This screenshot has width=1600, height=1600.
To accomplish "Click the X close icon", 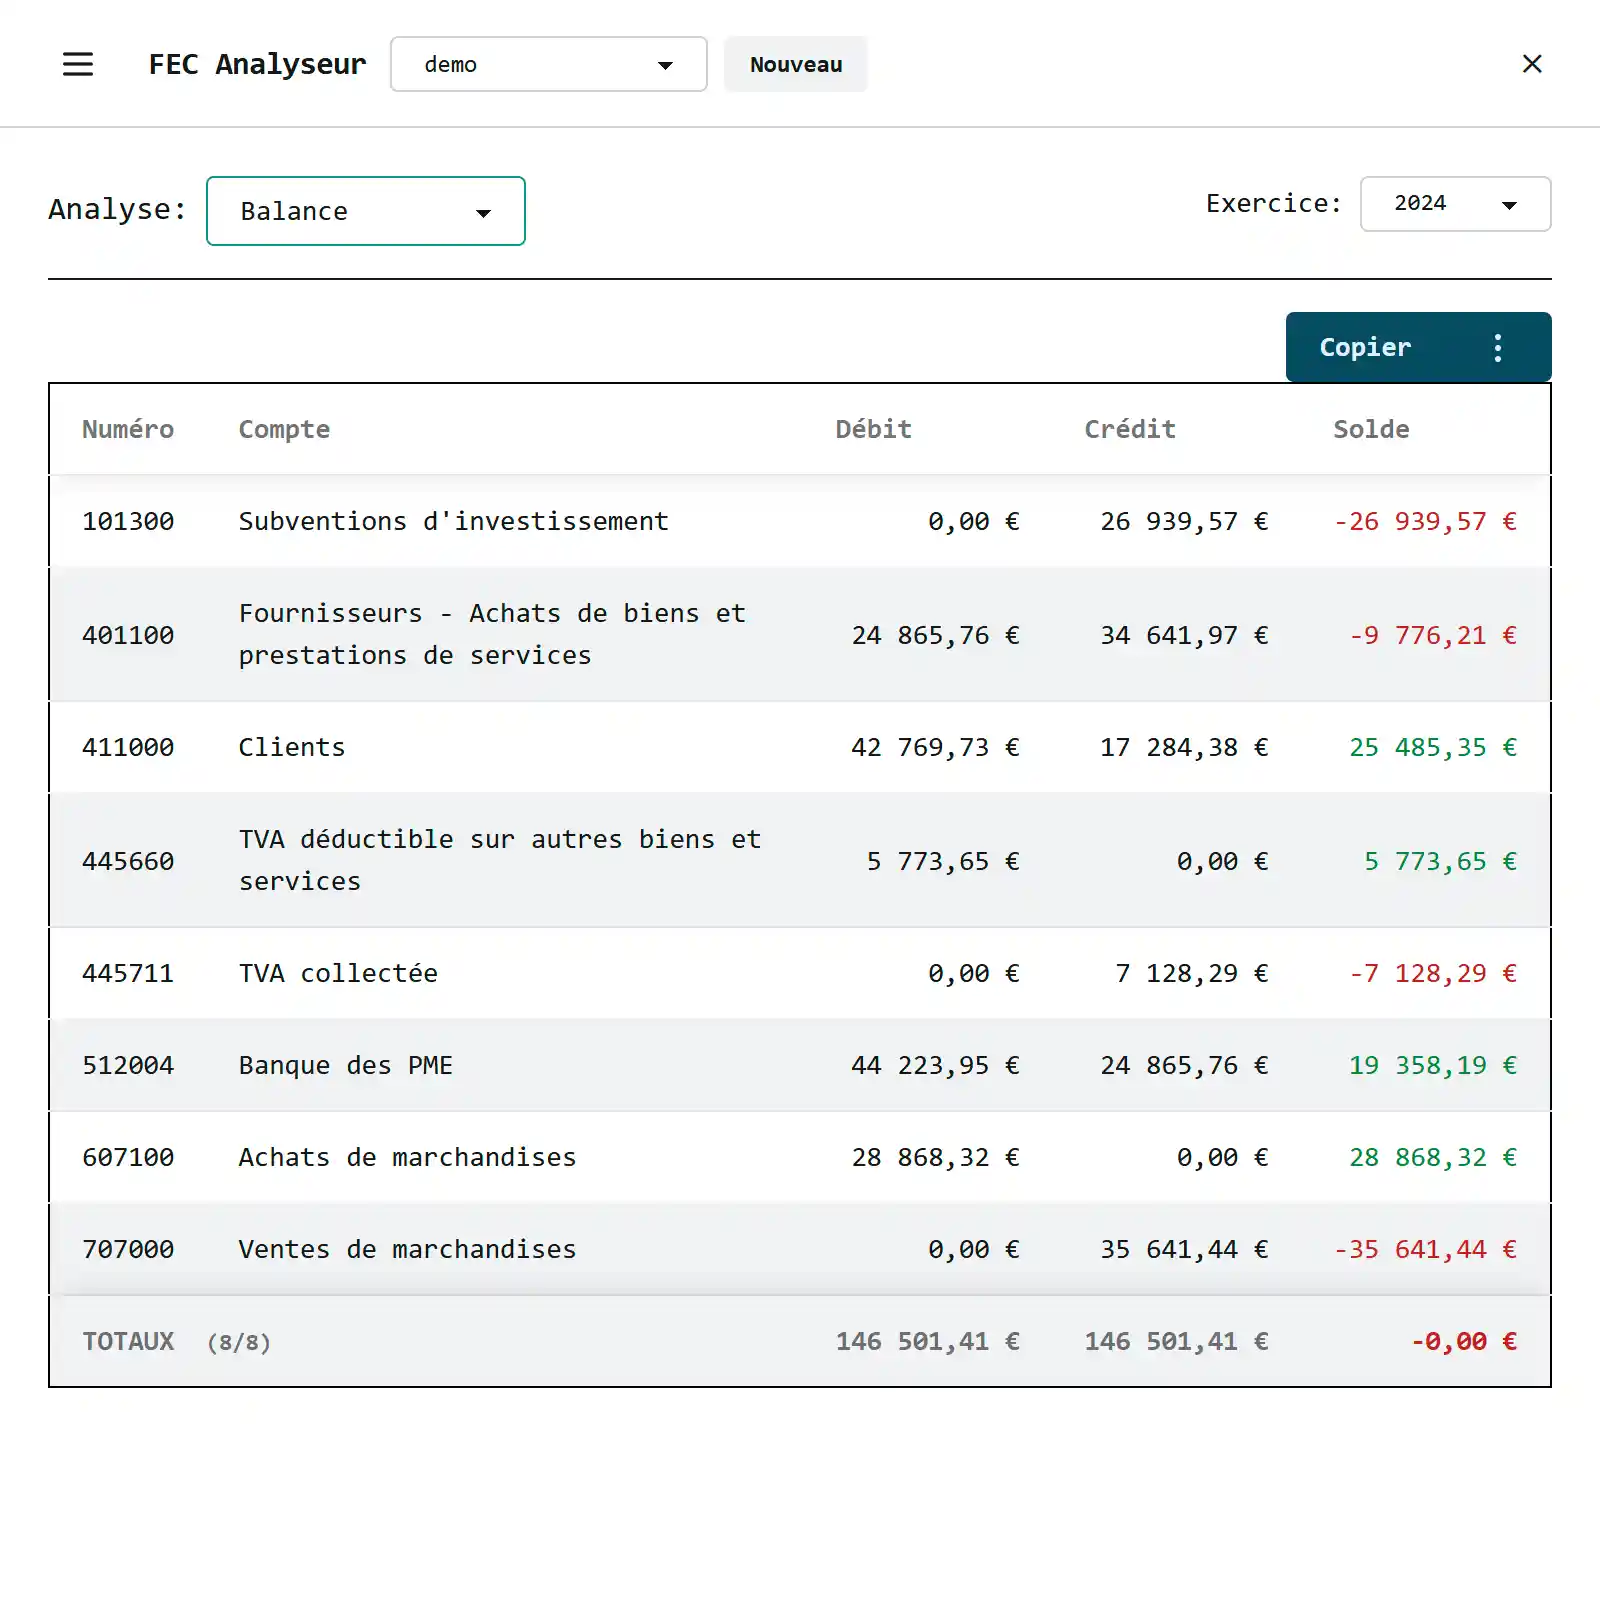I will [1531, 64].
